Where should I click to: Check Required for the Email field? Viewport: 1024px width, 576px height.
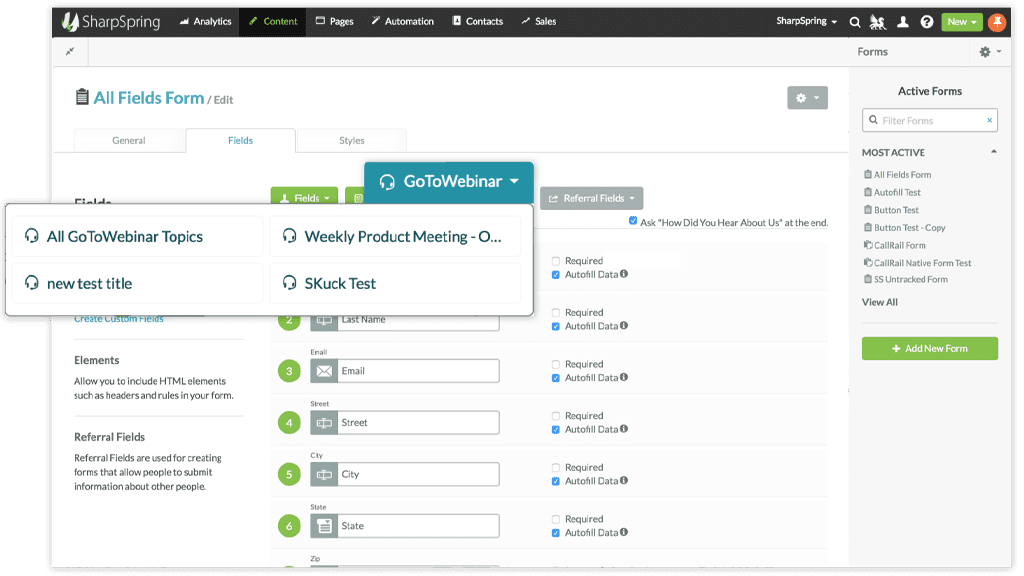click(x=556, y=364)
